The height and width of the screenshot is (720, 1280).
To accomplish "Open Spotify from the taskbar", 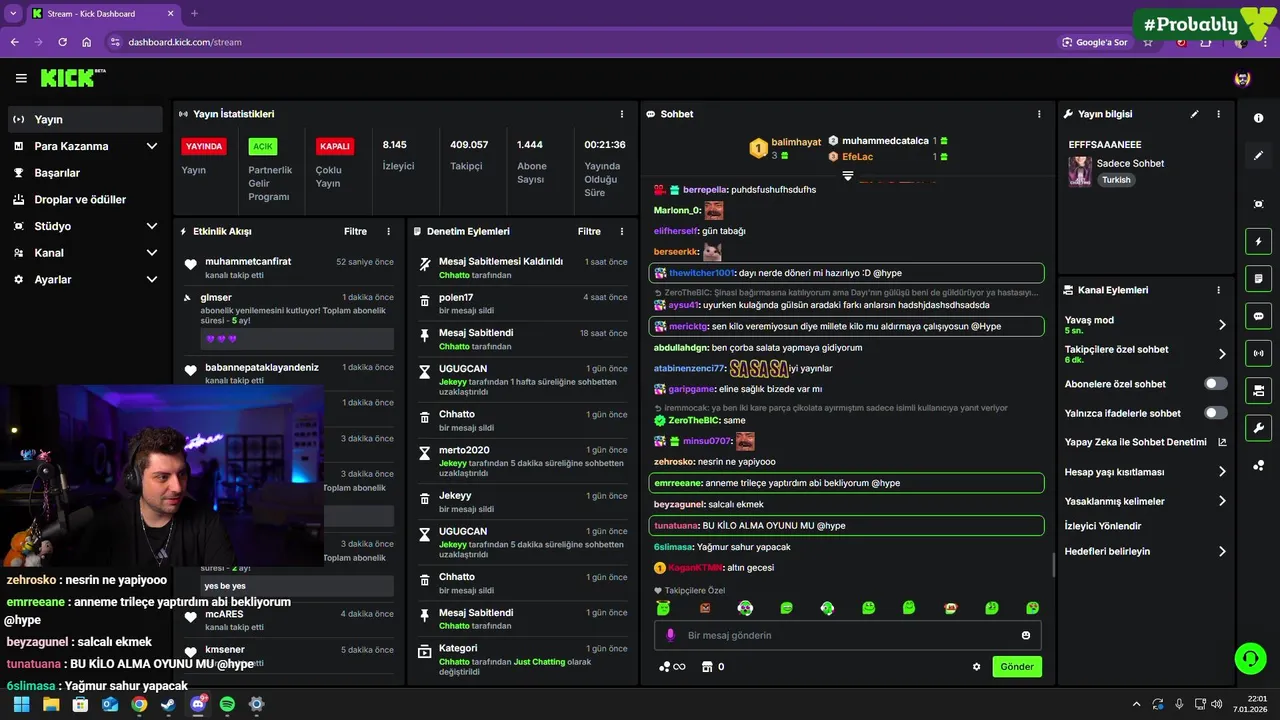I will pos(227,704).
